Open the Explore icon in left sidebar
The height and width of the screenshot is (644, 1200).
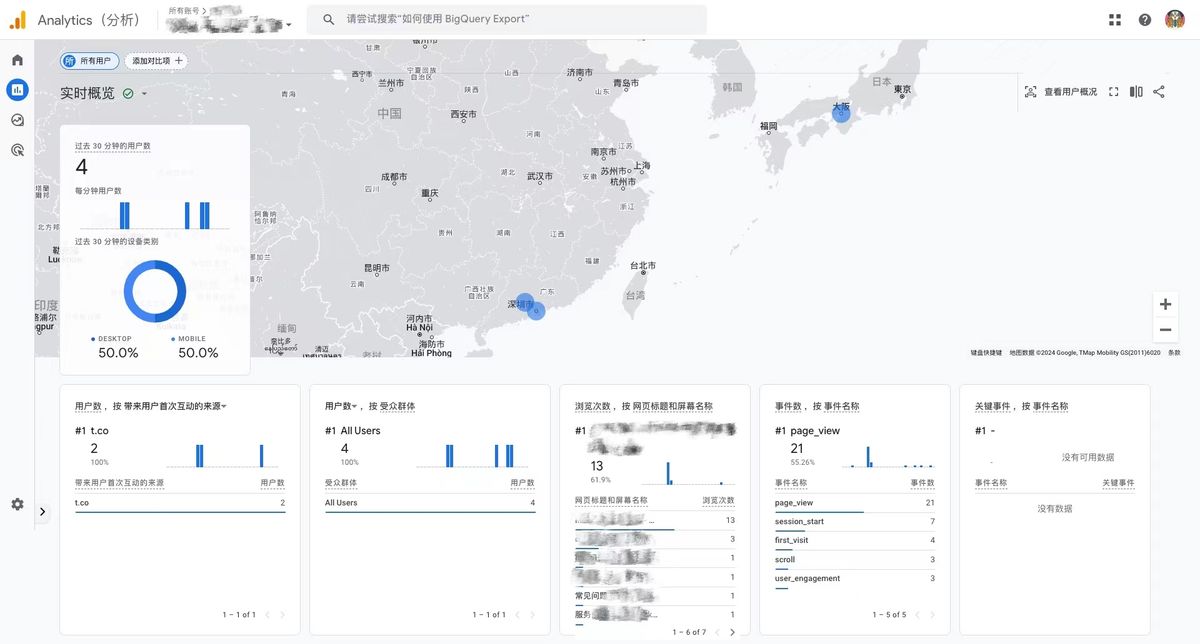tap(17, 120)
